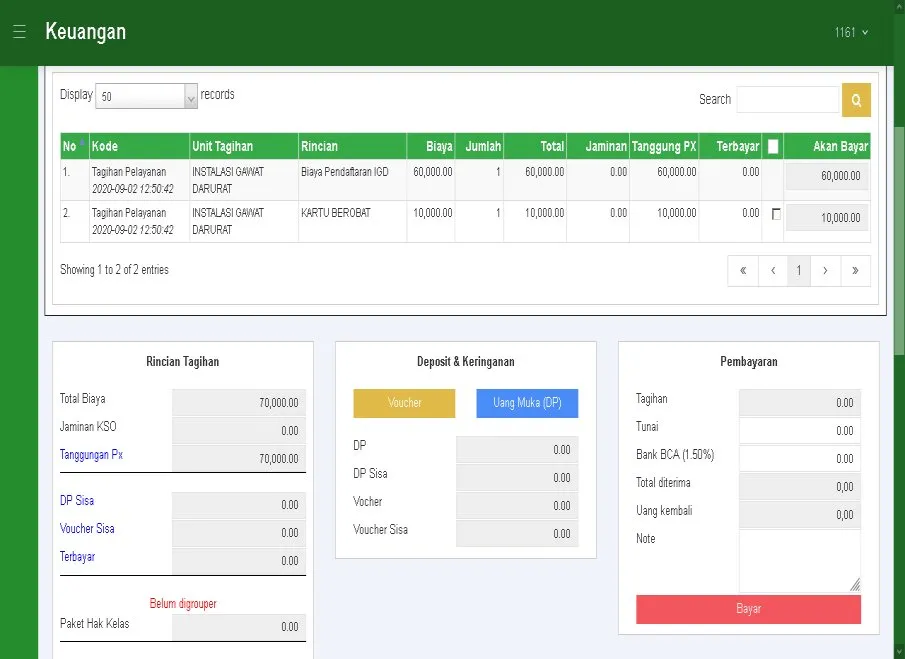Expand the 1161 user menu
This screenshot has width=905, height=659.
(851, 32)
